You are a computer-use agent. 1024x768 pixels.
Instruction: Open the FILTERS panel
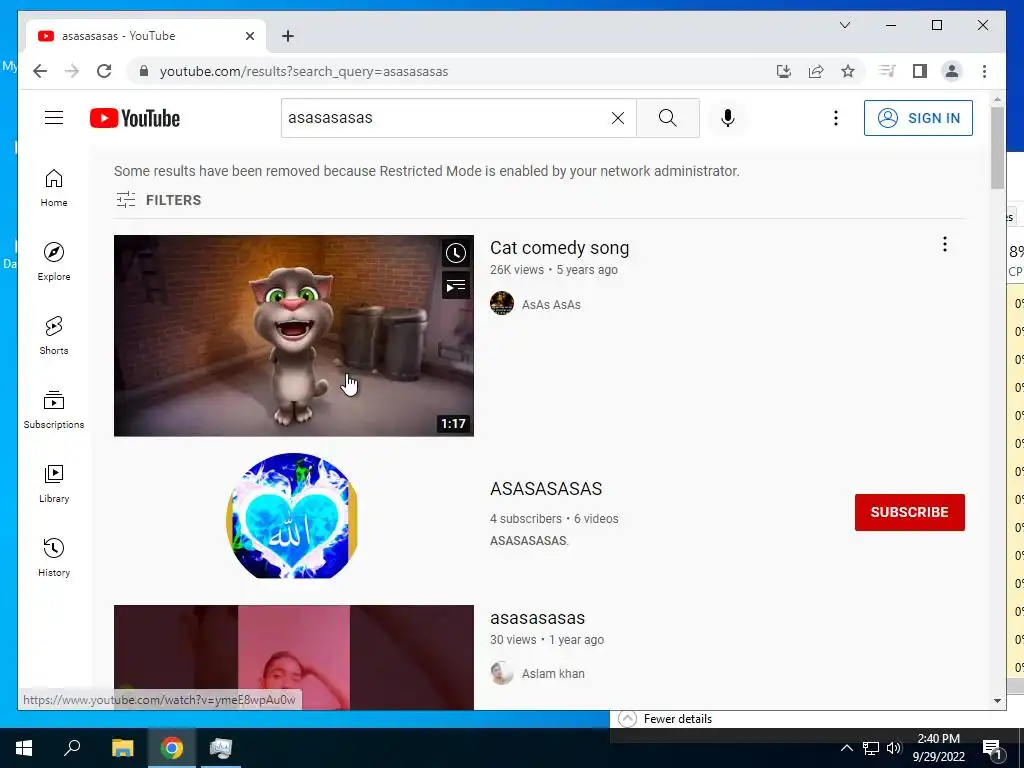[x=159, y=200]
